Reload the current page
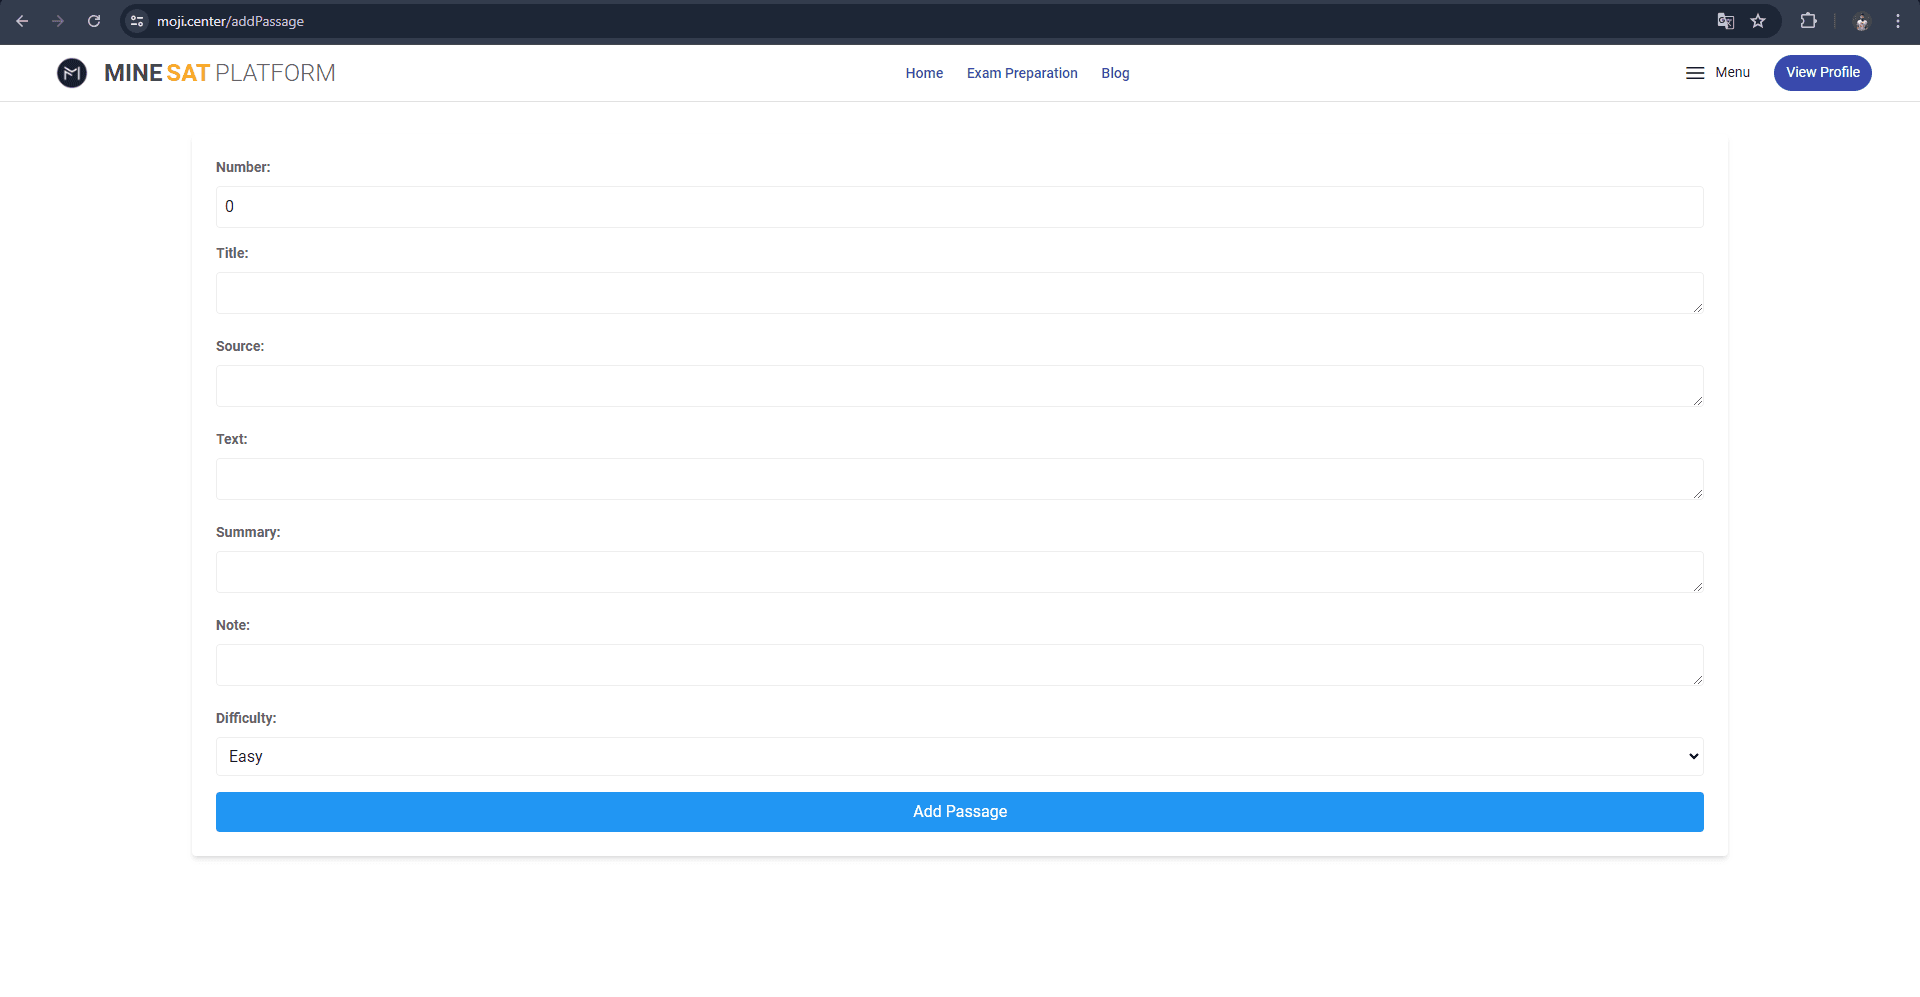 pos(94,20)
